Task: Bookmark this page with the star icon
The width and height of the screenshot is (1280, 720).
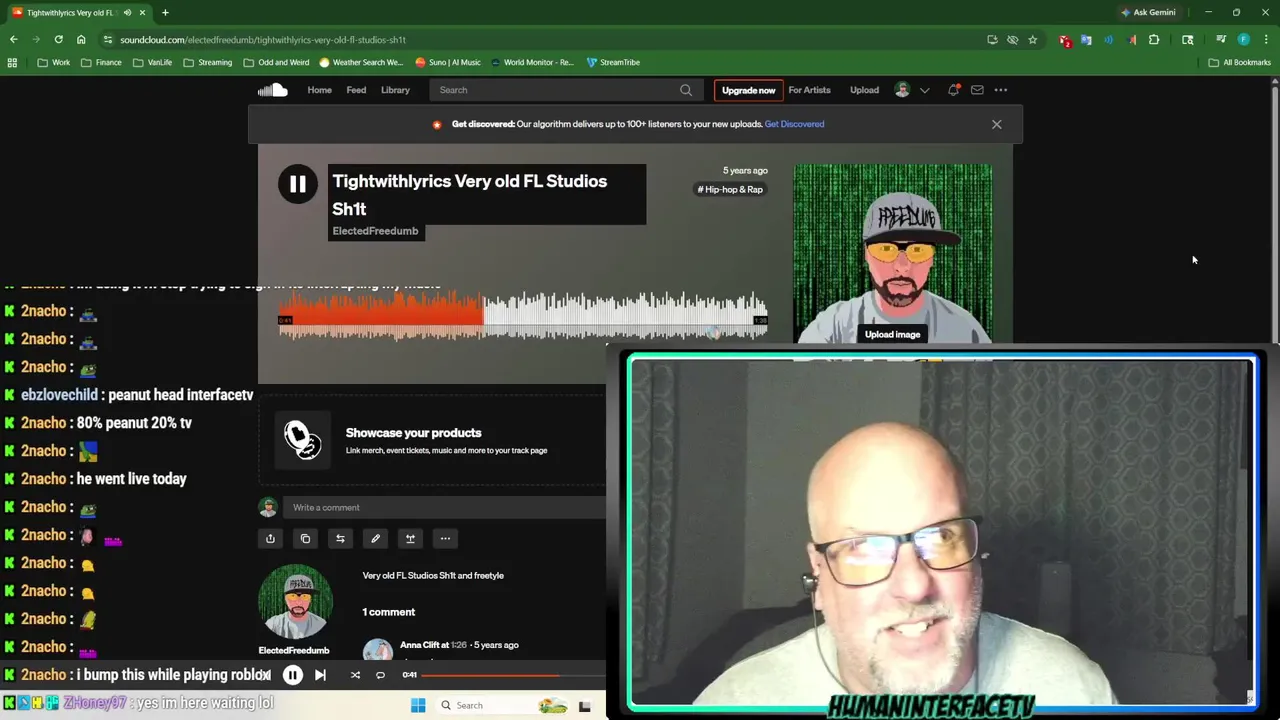Action: tap(1033, 40)
